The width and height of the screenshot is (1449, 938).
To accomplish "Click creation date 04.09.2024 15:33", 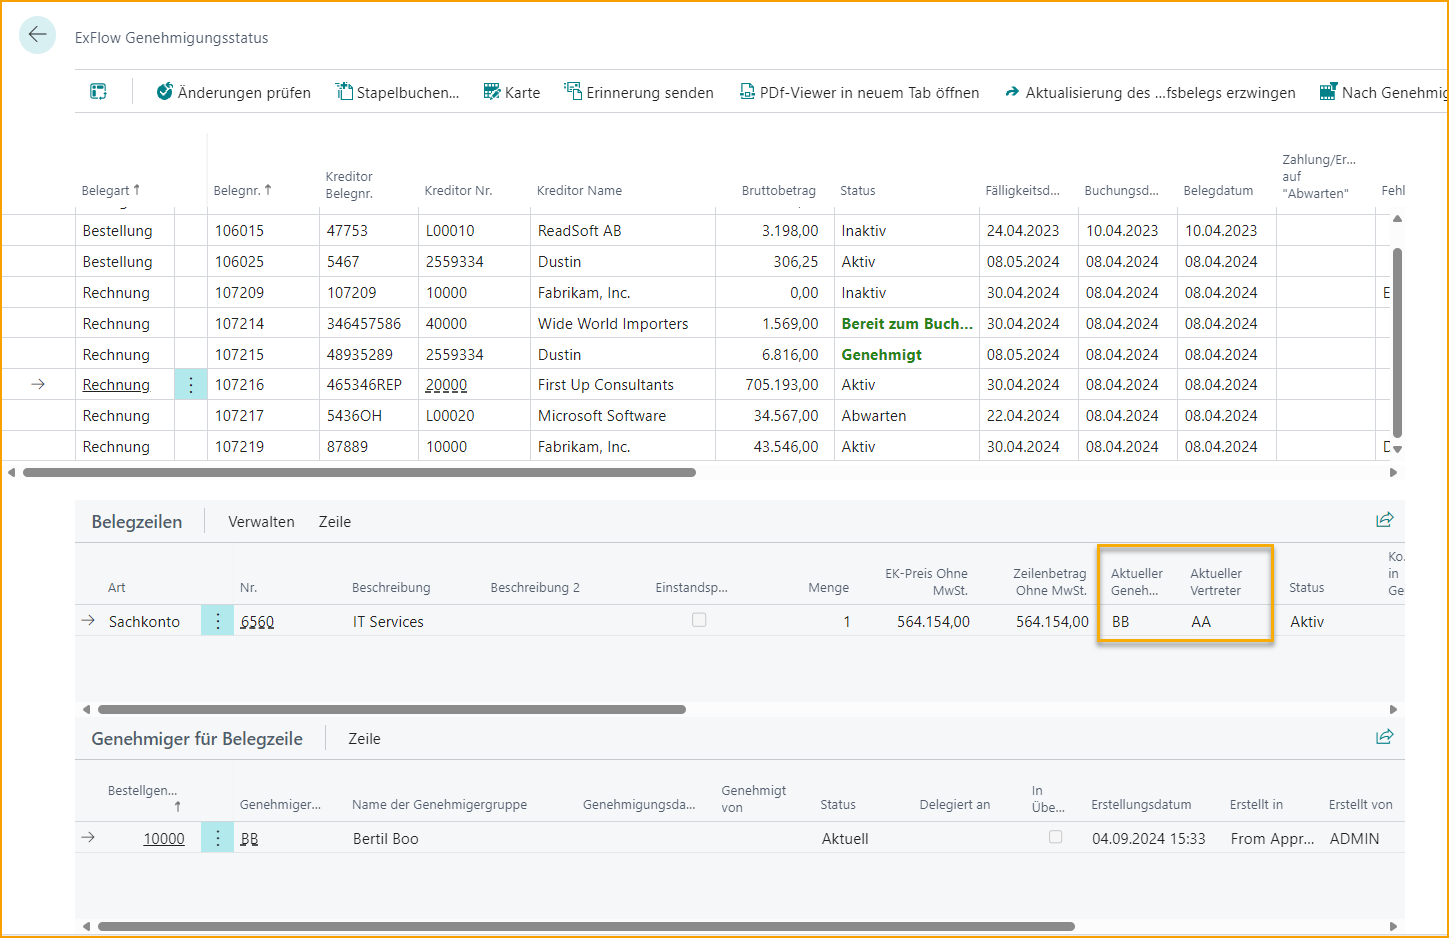I will click(x=1148, y=838).
